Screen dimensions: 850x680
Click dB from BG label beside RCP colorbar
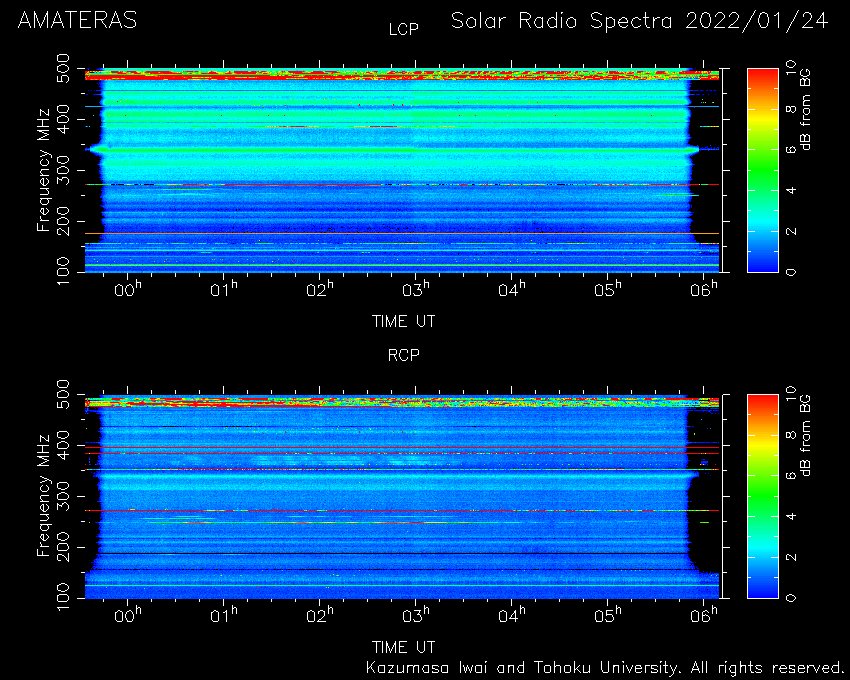[x=806, y=435]
